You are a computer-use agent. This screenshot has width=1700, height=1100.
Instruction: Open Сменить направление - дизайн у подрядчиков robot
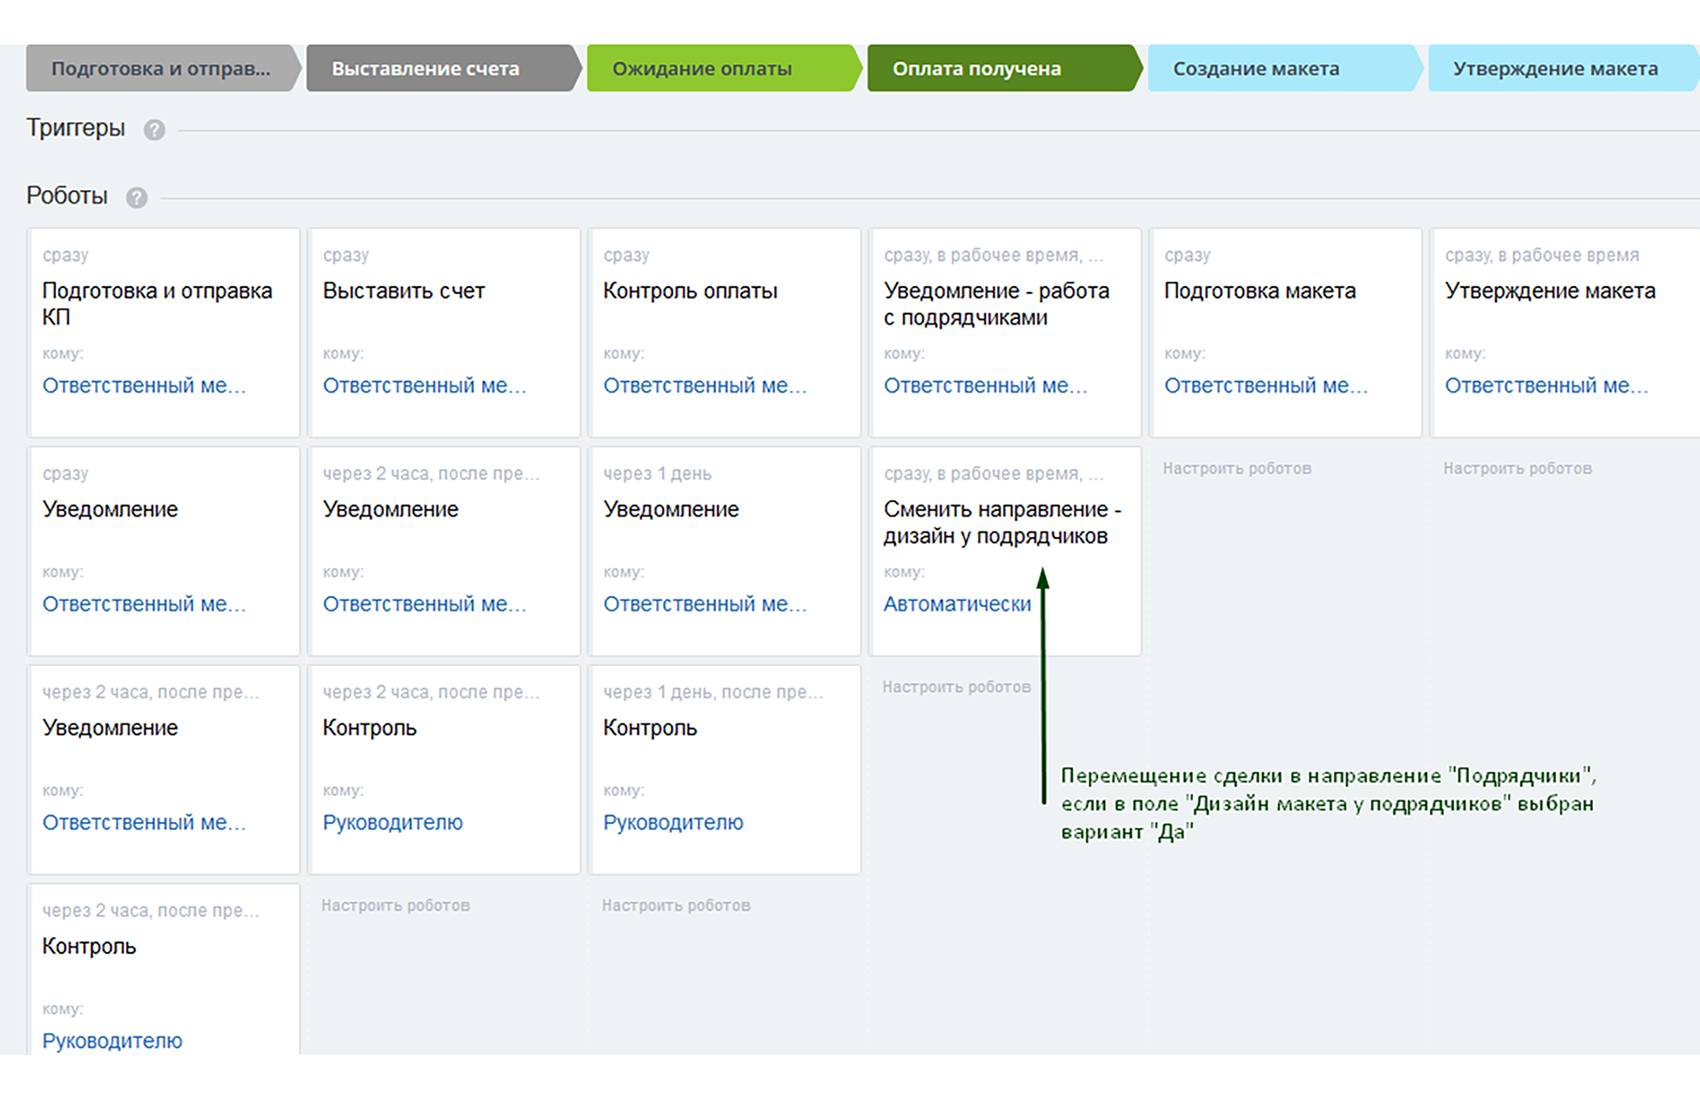(x=1002, y=522)
